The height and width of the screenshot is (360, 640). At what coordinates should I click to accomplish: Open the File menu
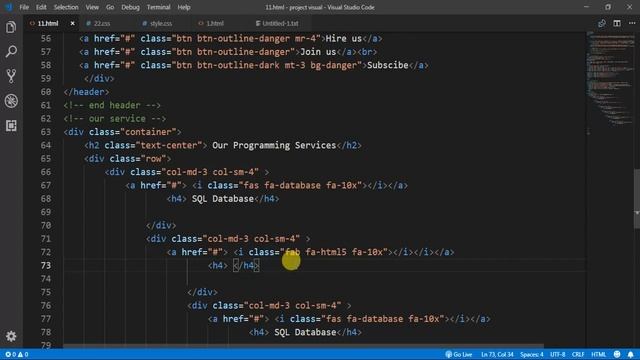[x=24, y=7]
